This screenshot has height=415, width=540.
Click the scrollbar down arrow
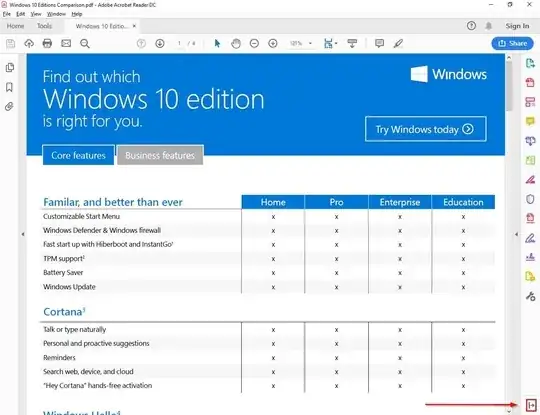(x=509, y=411)
